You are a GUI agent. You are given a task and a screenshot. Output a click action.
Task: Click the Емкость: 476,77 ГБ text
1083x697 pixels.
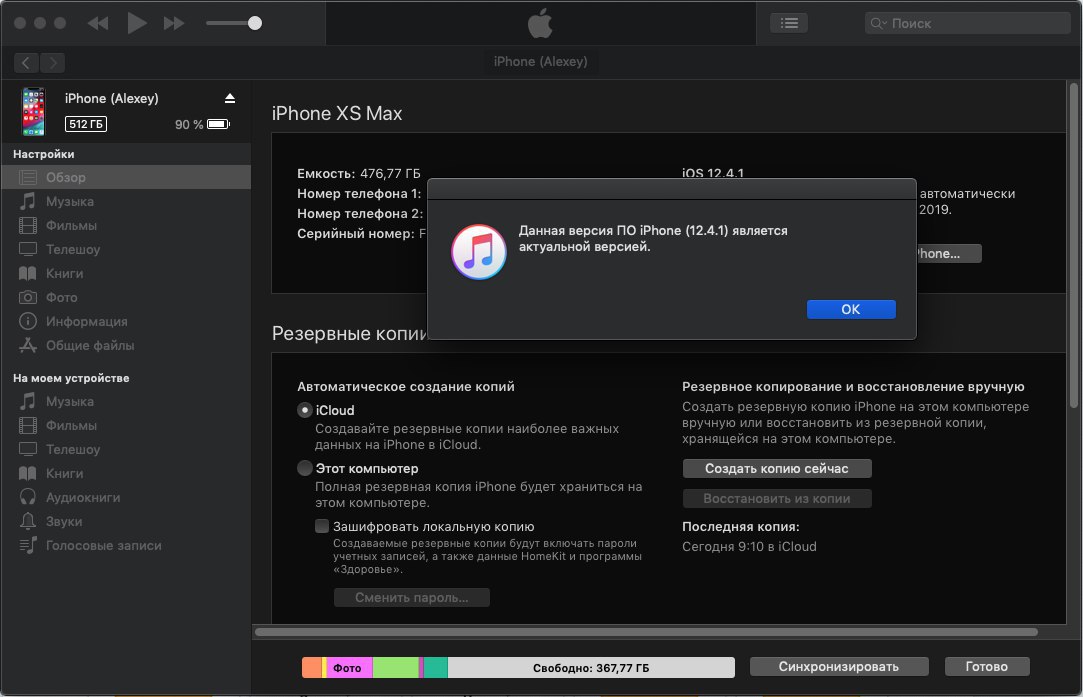pos(358,173)
